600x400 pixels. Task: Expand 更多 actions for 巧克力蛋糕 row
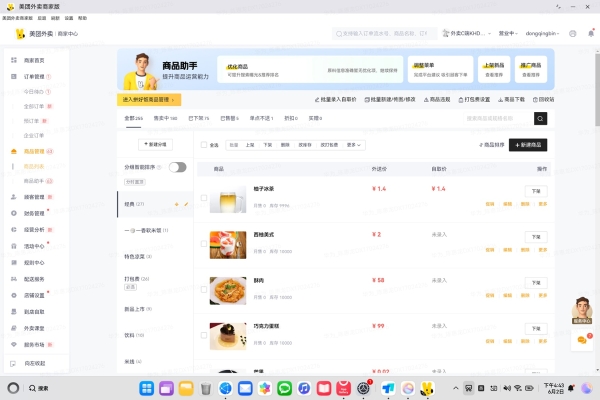(x=543, y=341)
